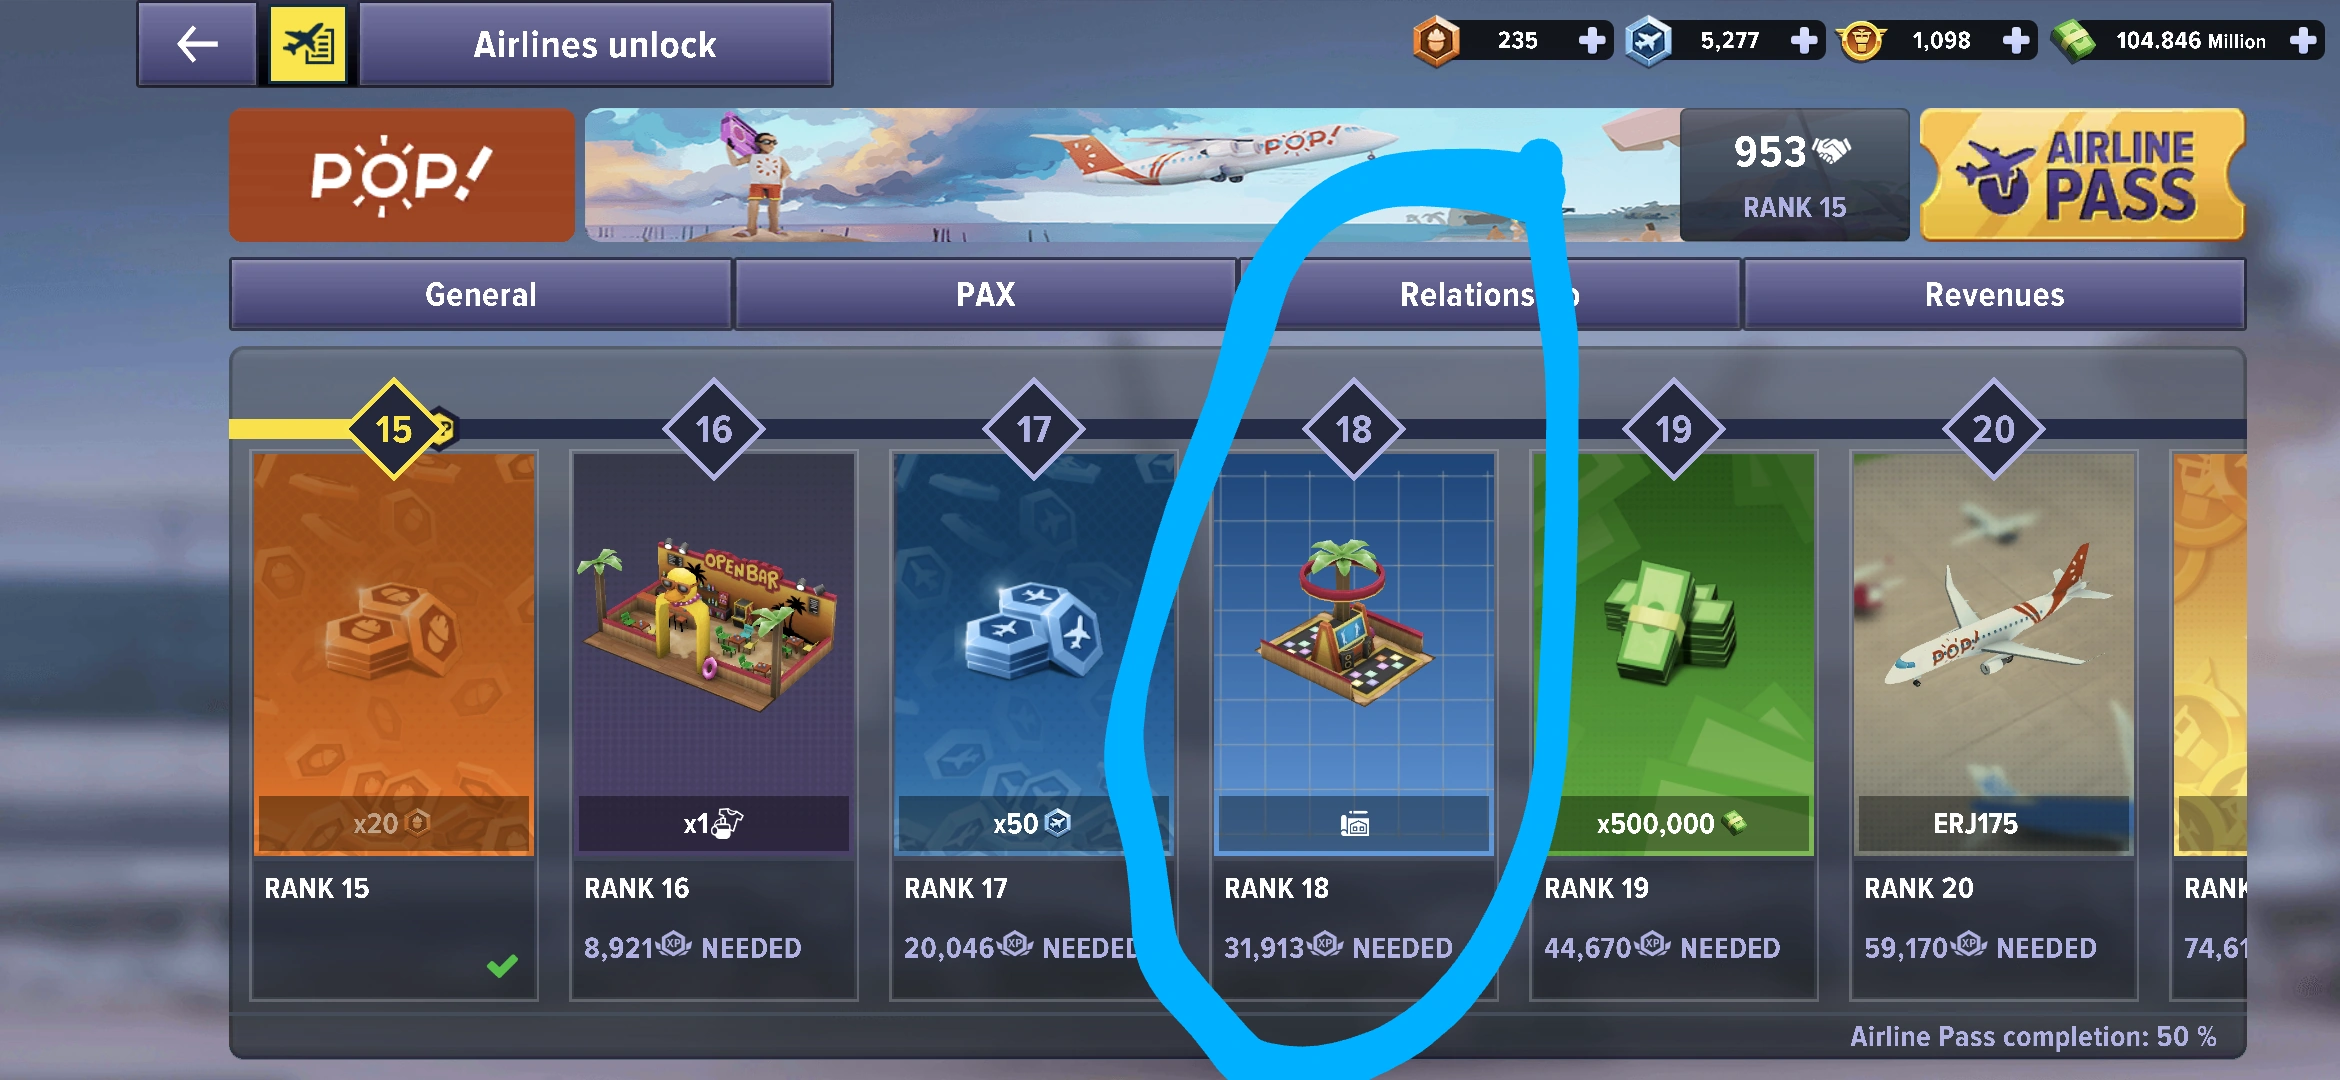The width and height of the screenshot is (2340, 1080).
Task: Tap the POP! airline logo
Action: 402,175
